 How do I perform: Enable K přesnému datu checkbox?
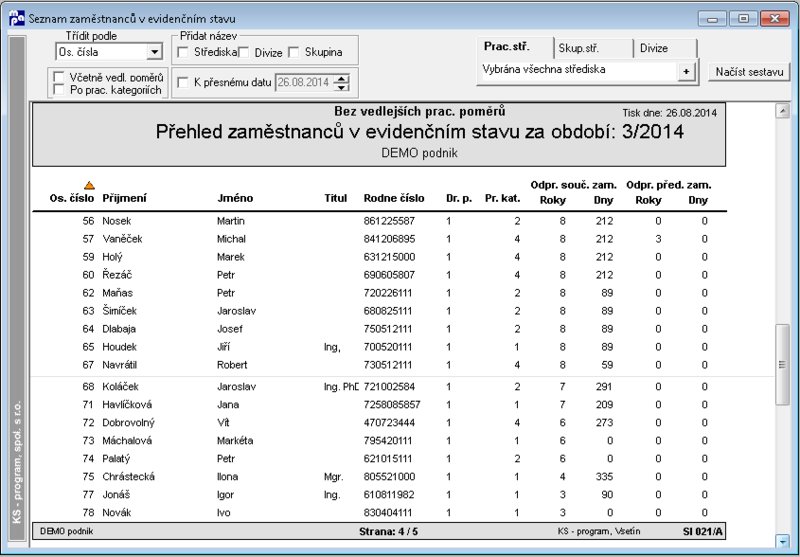coord(183,82)
